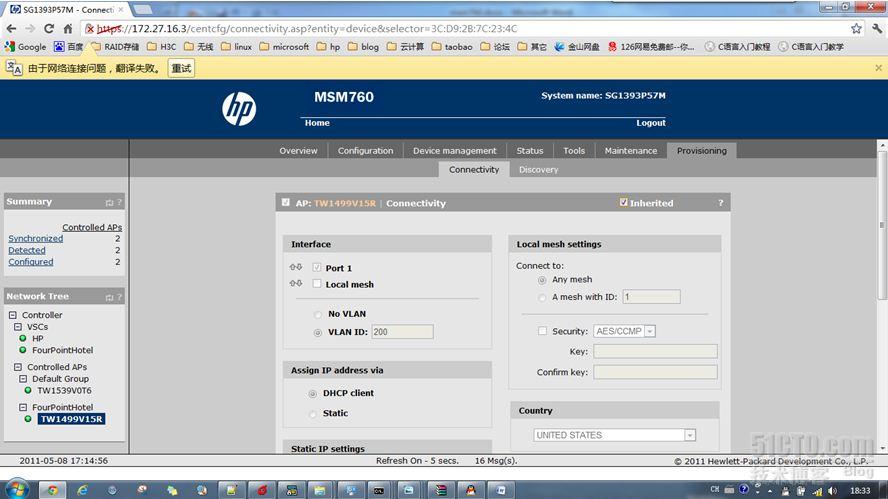
Task: Open the RAID存储 bookmark folder
Action: point(115,46)
